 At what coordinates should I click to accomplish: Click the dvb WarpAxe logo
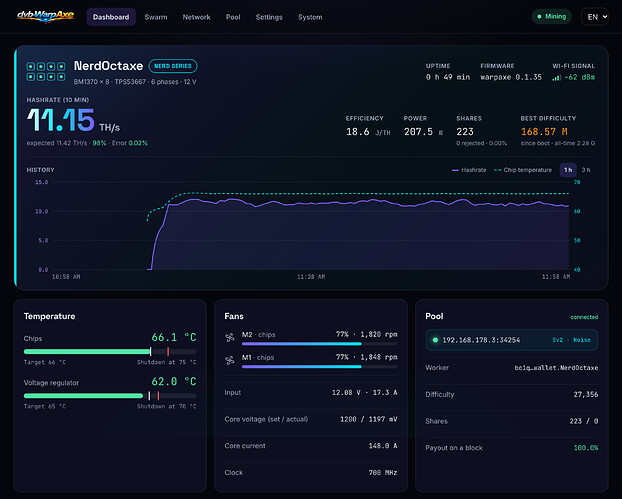pyautogui.click(x=45, y=16)
